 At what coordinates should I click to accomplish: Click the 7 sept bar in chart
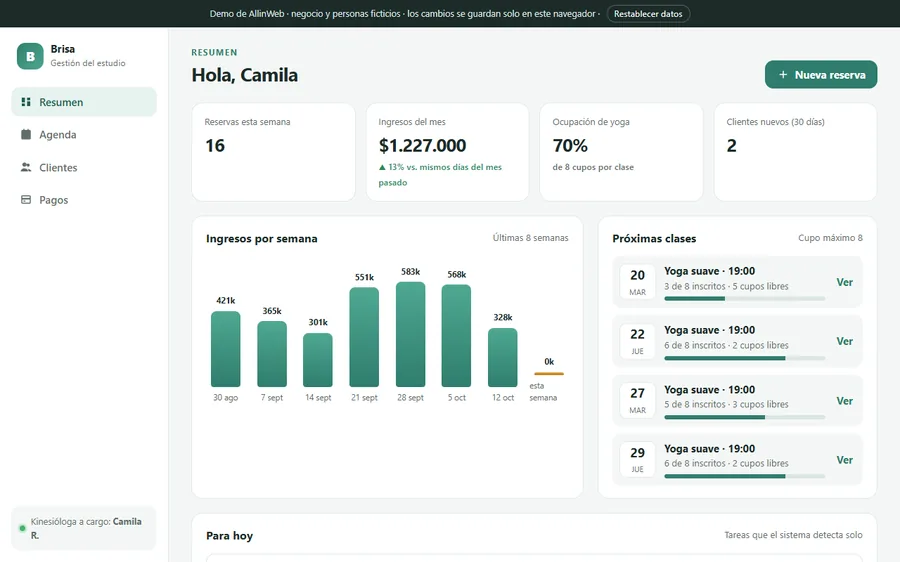[x=272, y=354]
